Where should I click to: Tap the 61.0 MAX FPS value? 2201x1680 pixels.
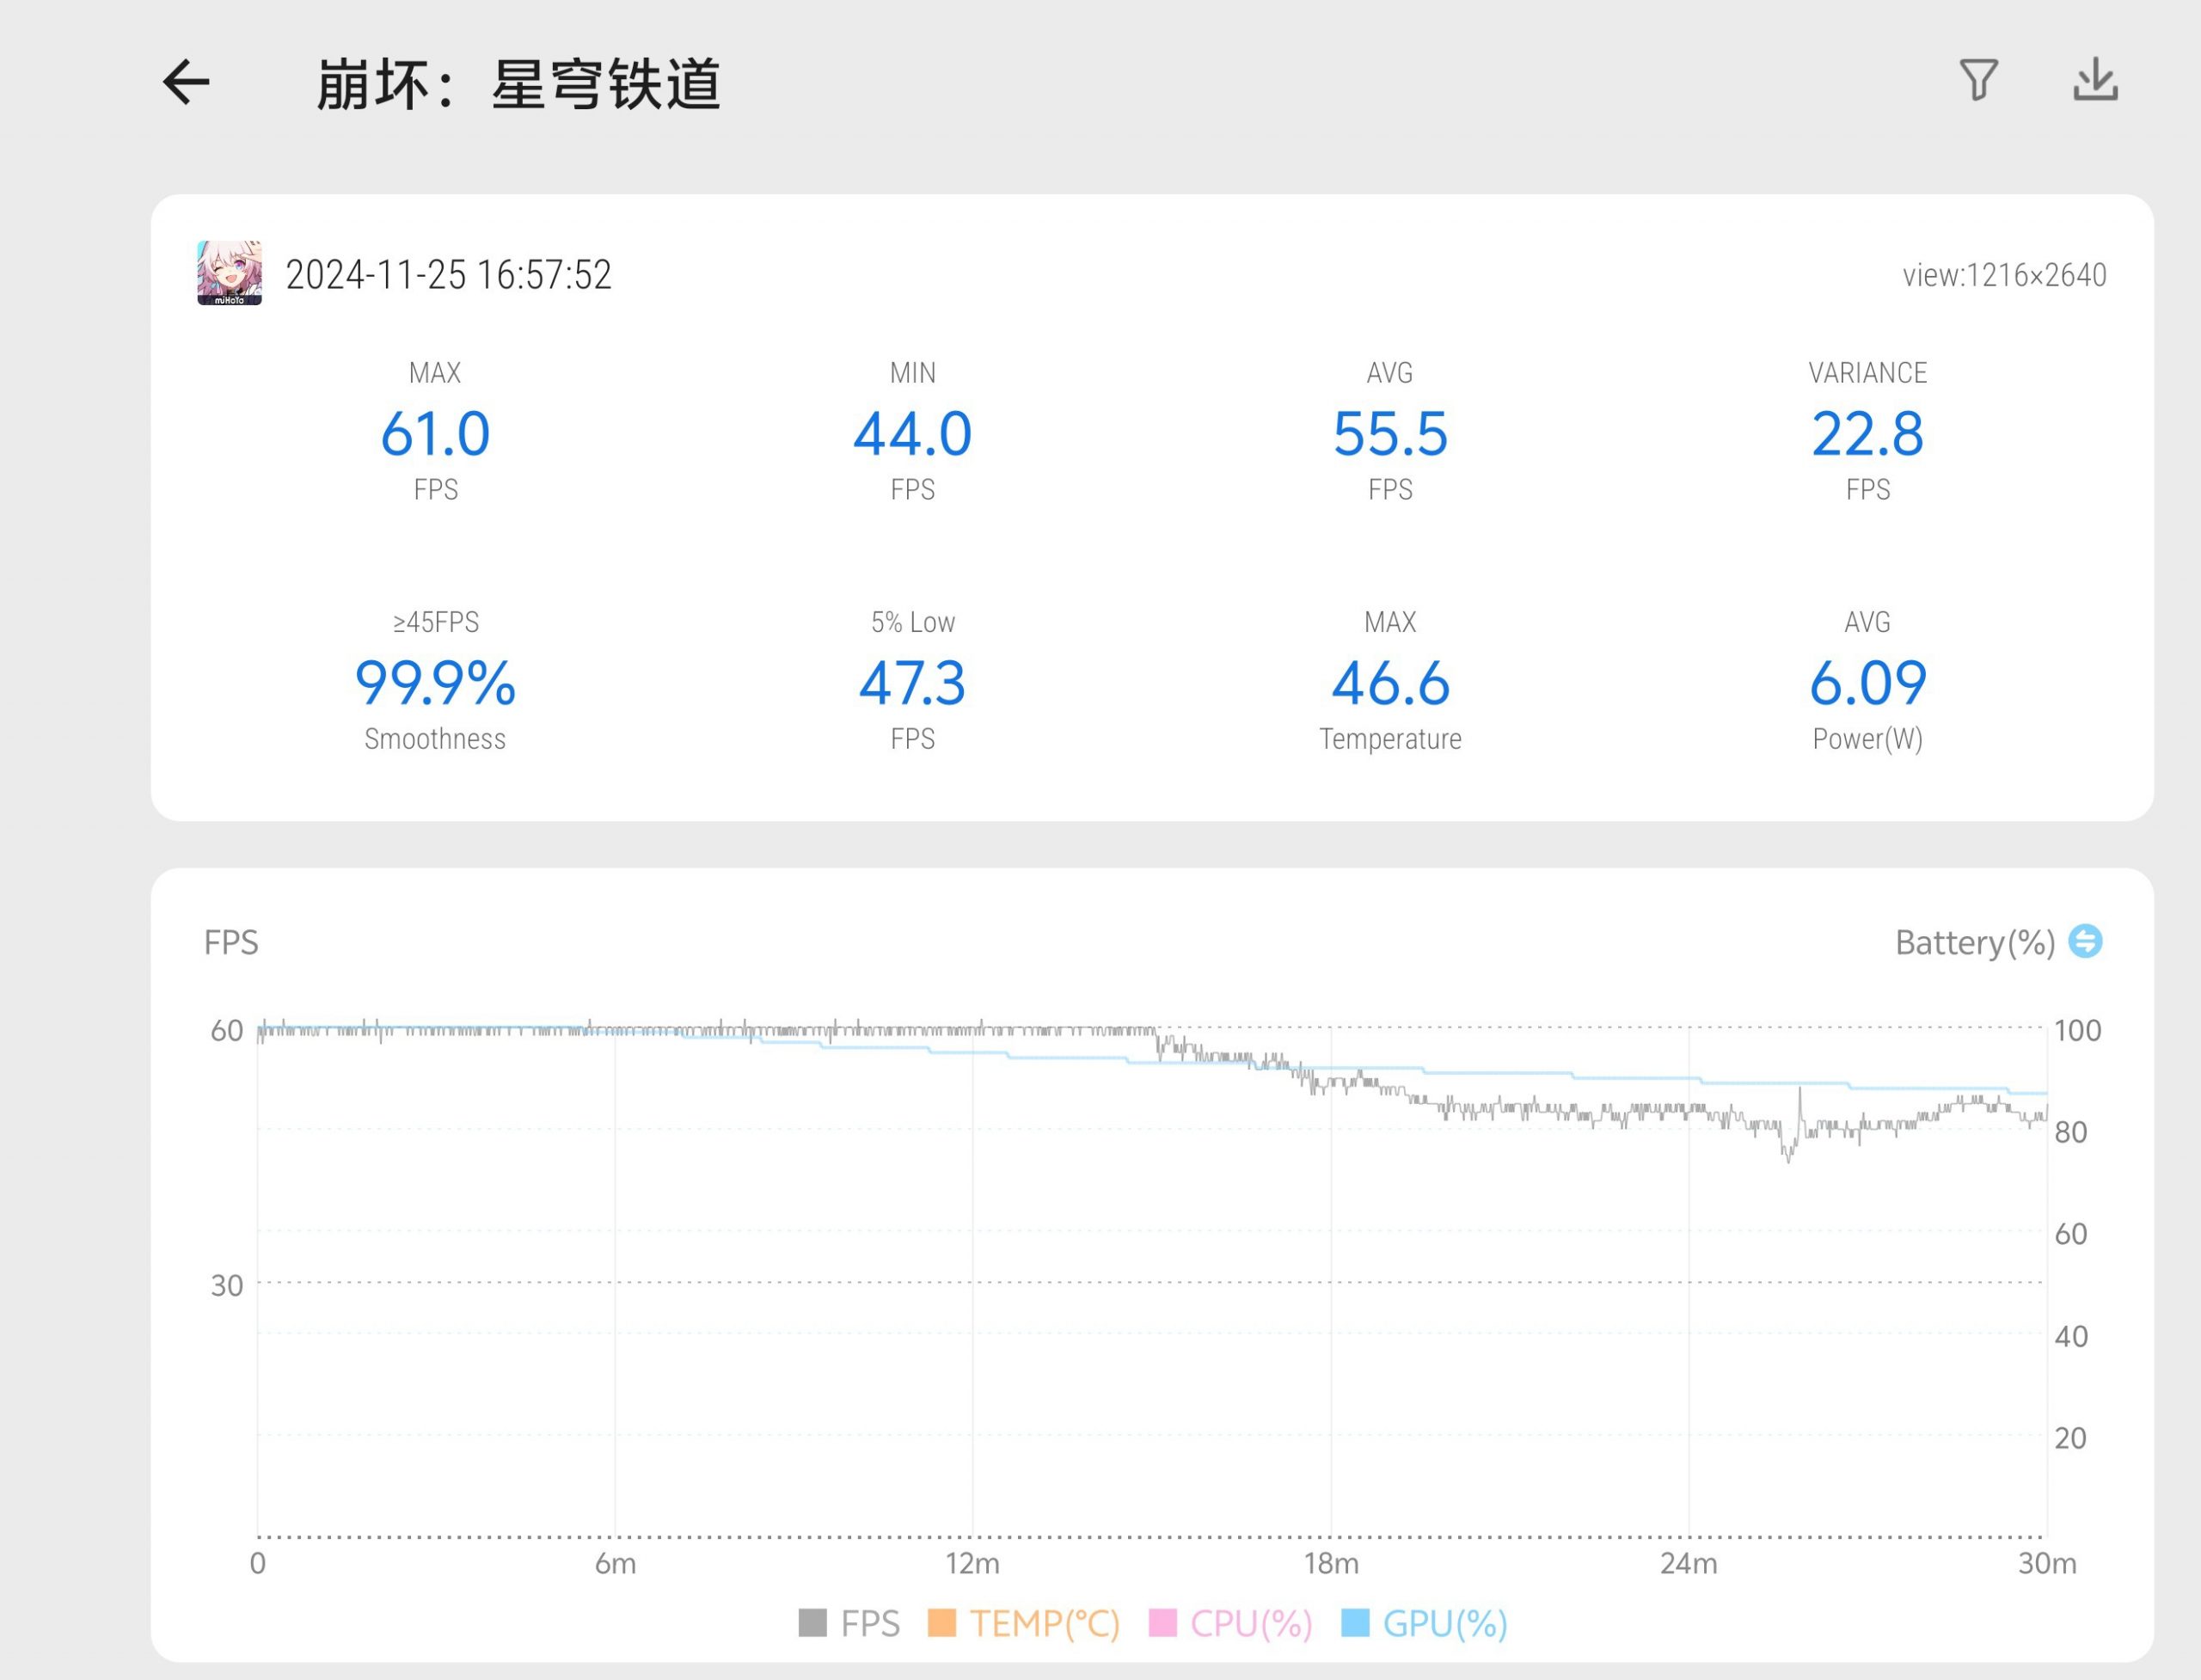435,434
